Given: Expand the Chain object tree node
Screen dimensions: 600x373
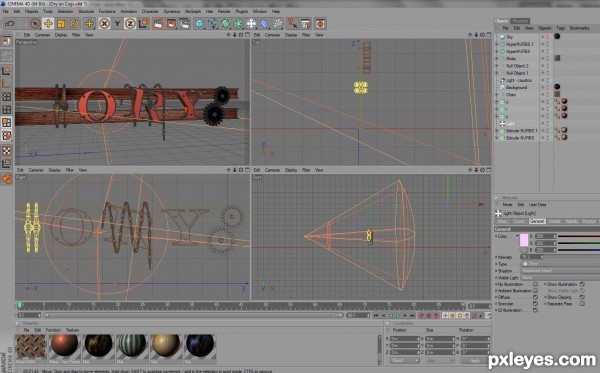Looking at the screenshot, I should tap(497, 94).
